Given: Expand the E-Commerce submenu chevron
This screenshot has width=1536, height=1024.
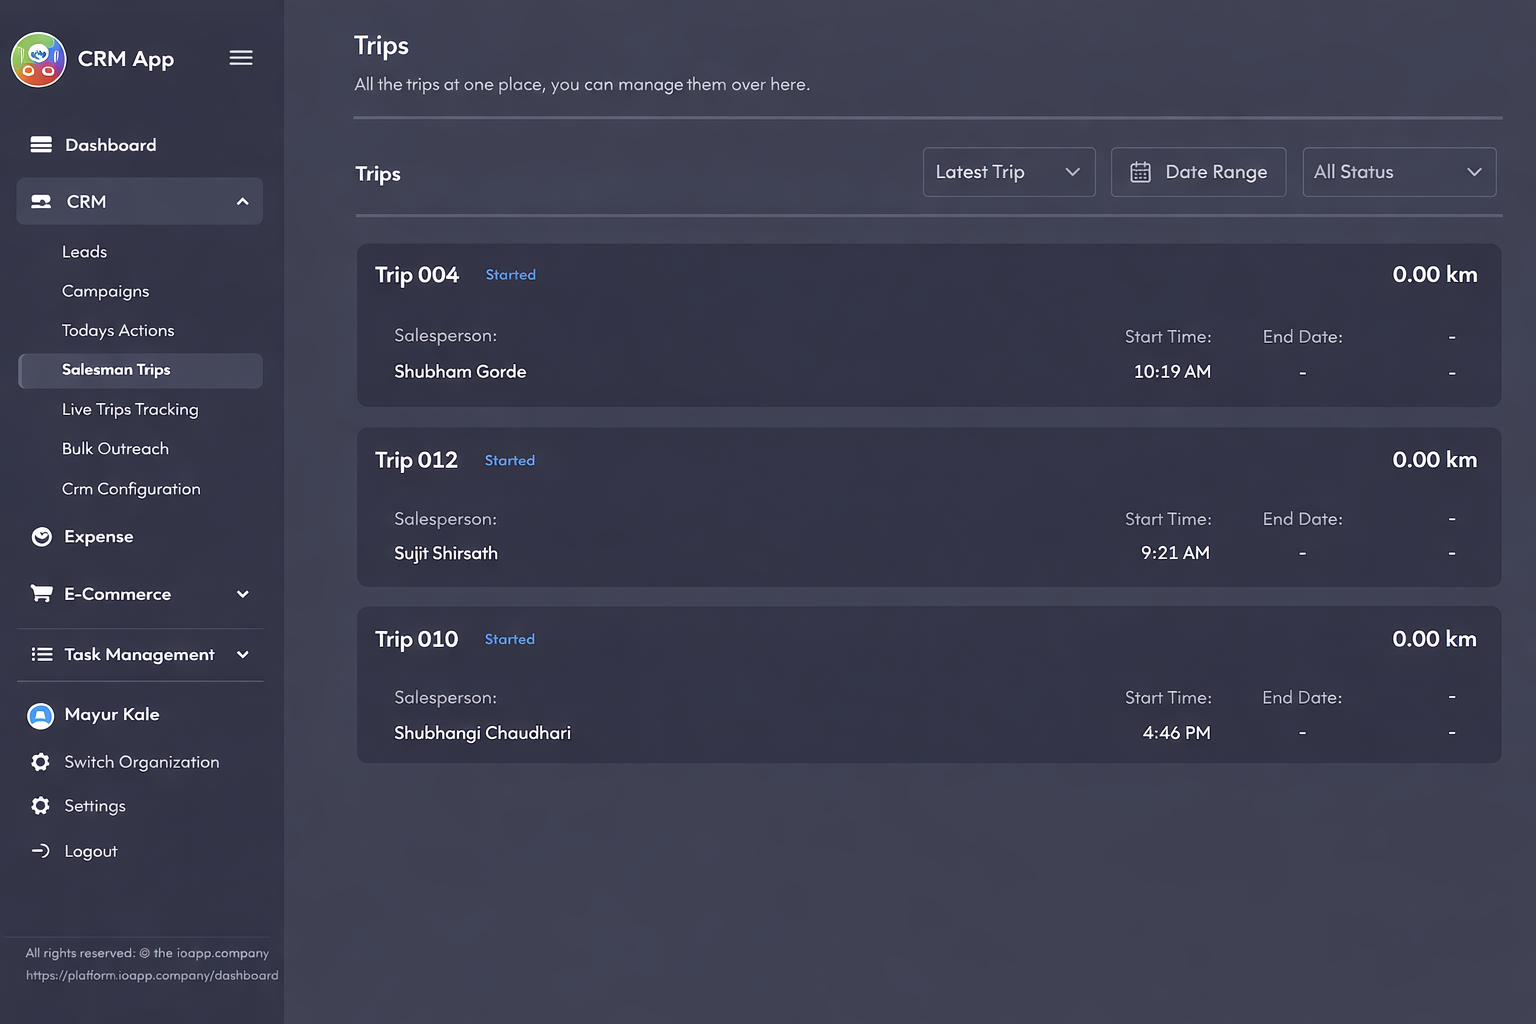Looking at the screenshot, I should point(242,594).
